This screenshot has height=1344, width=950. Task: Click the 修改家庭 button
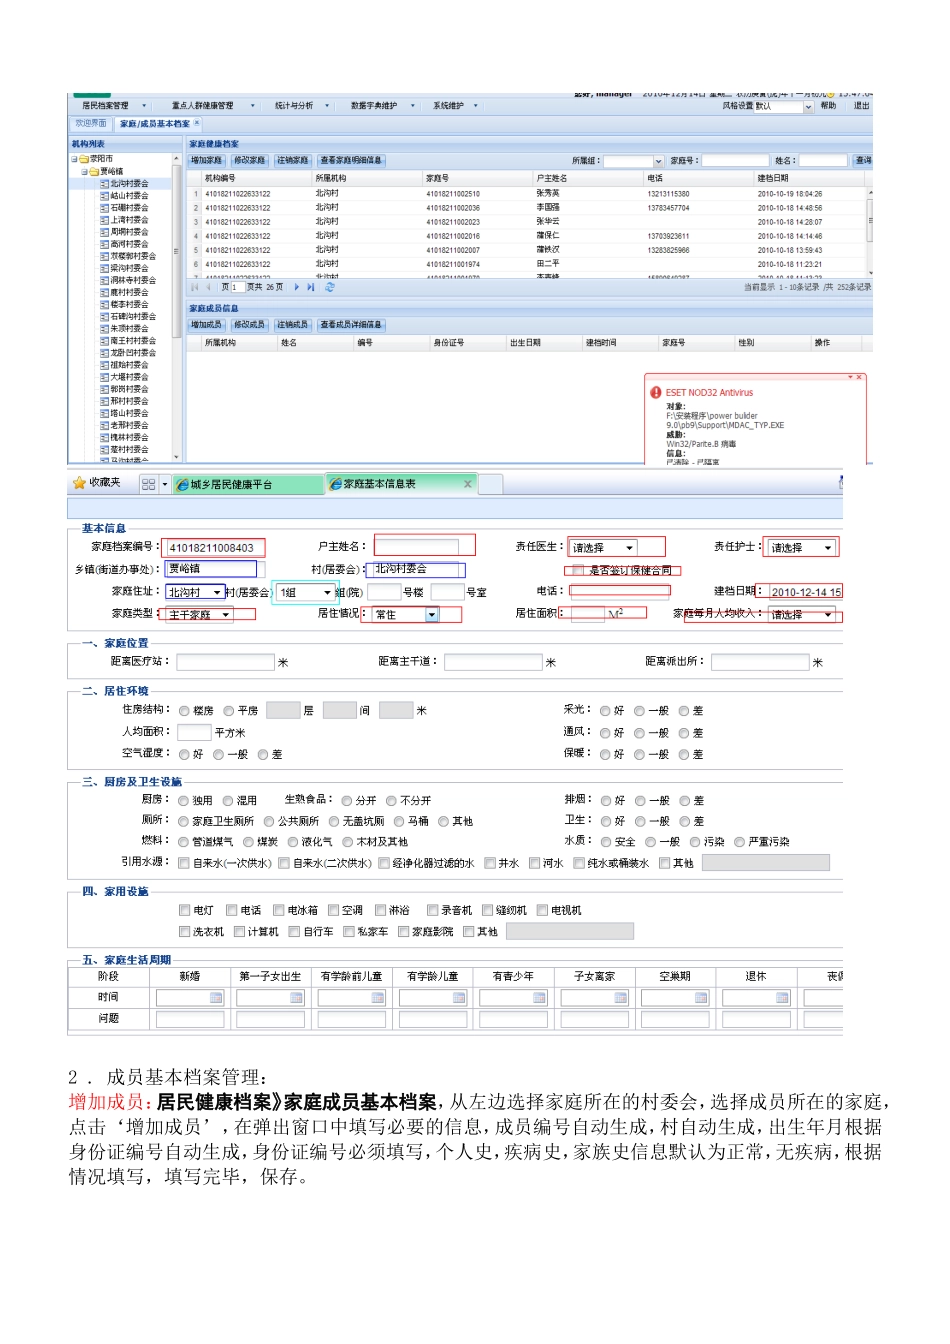pos(250,160)
